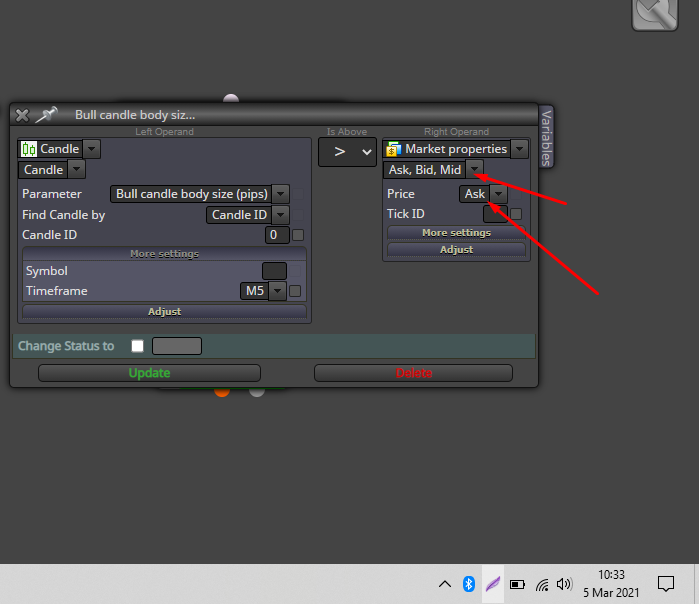Expand the Market properties dropdown arrow
The width and height of the screenshot is (699, 604).
[520, 149]
